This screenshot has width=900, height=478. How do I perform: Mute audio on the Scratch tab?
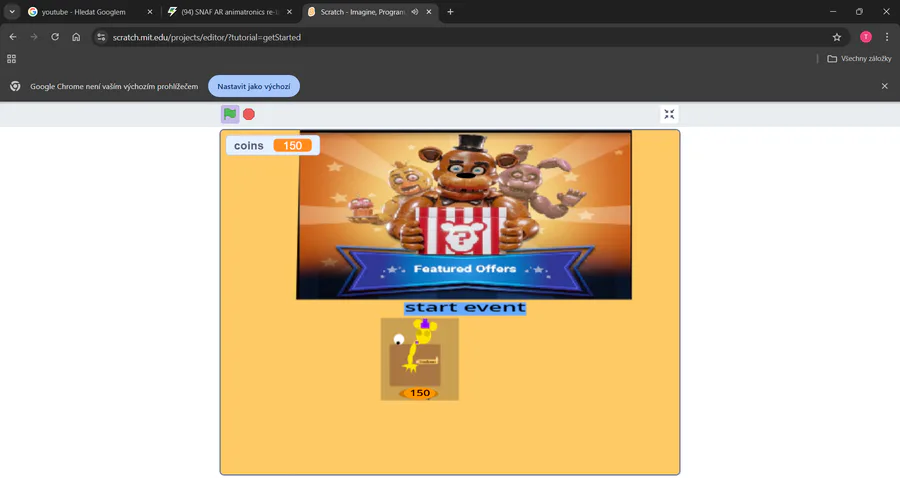414,12
